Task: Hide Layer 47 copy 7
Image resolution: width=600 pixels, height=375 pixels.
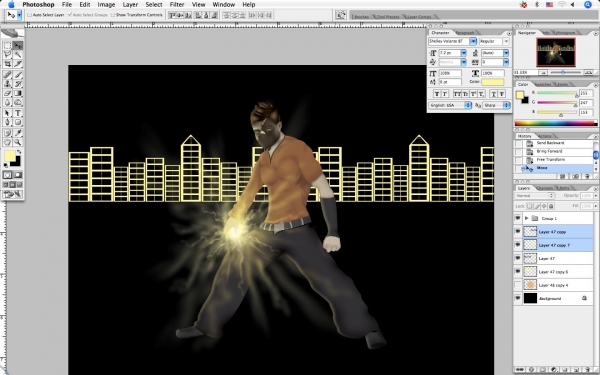Action: pos(518,245)
